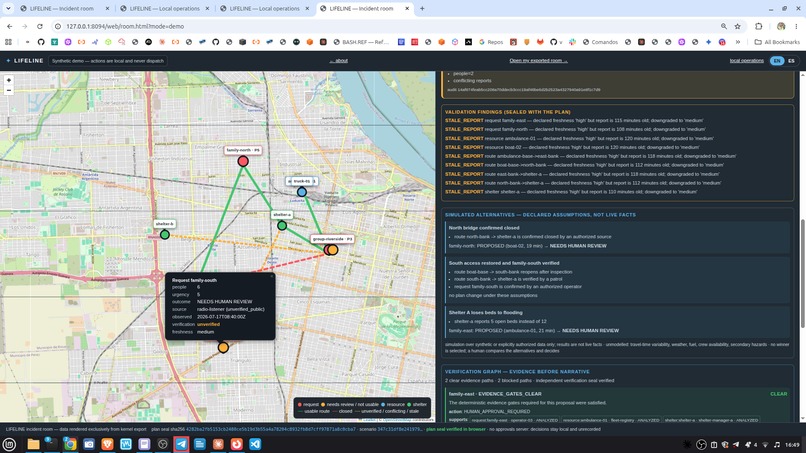Image resolution: width=806 pixels, height=453 pixels.
Task: Switch to third tab LIFELINE Local operations
Action: click(x=264, y=8)
